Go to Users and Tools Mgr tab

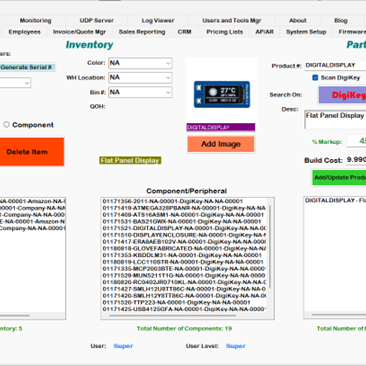[x=232, y=20]
